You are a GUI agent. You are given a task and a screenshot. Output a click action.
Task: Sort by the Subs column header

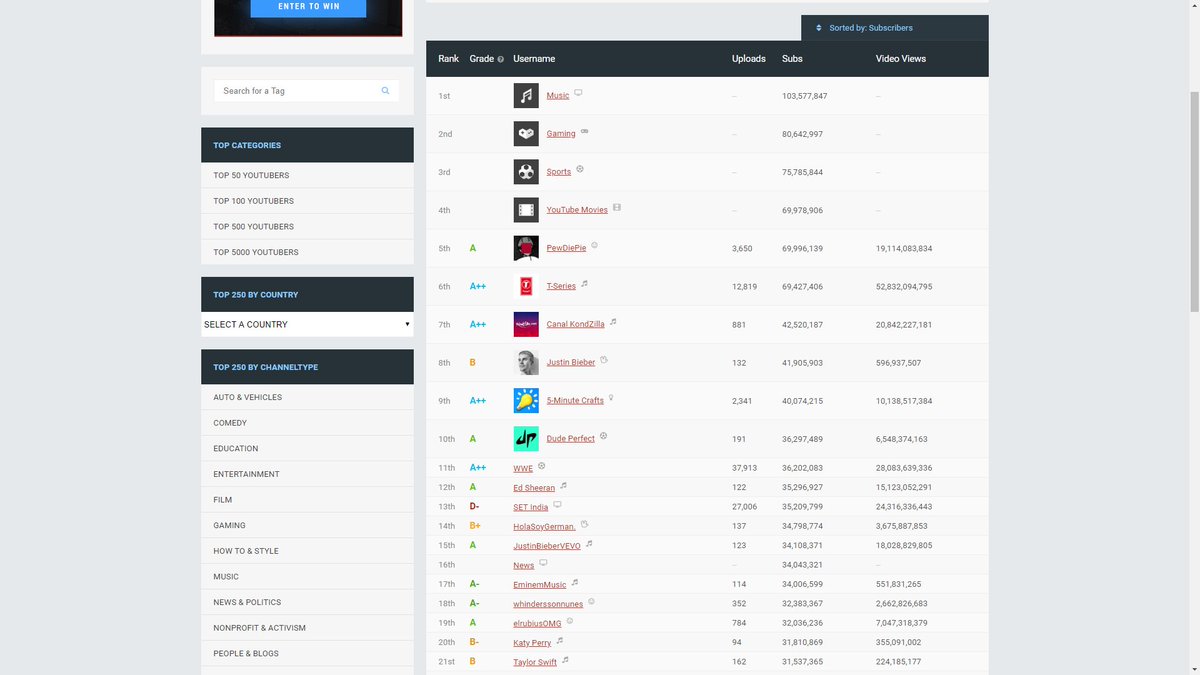coord(792,59)
